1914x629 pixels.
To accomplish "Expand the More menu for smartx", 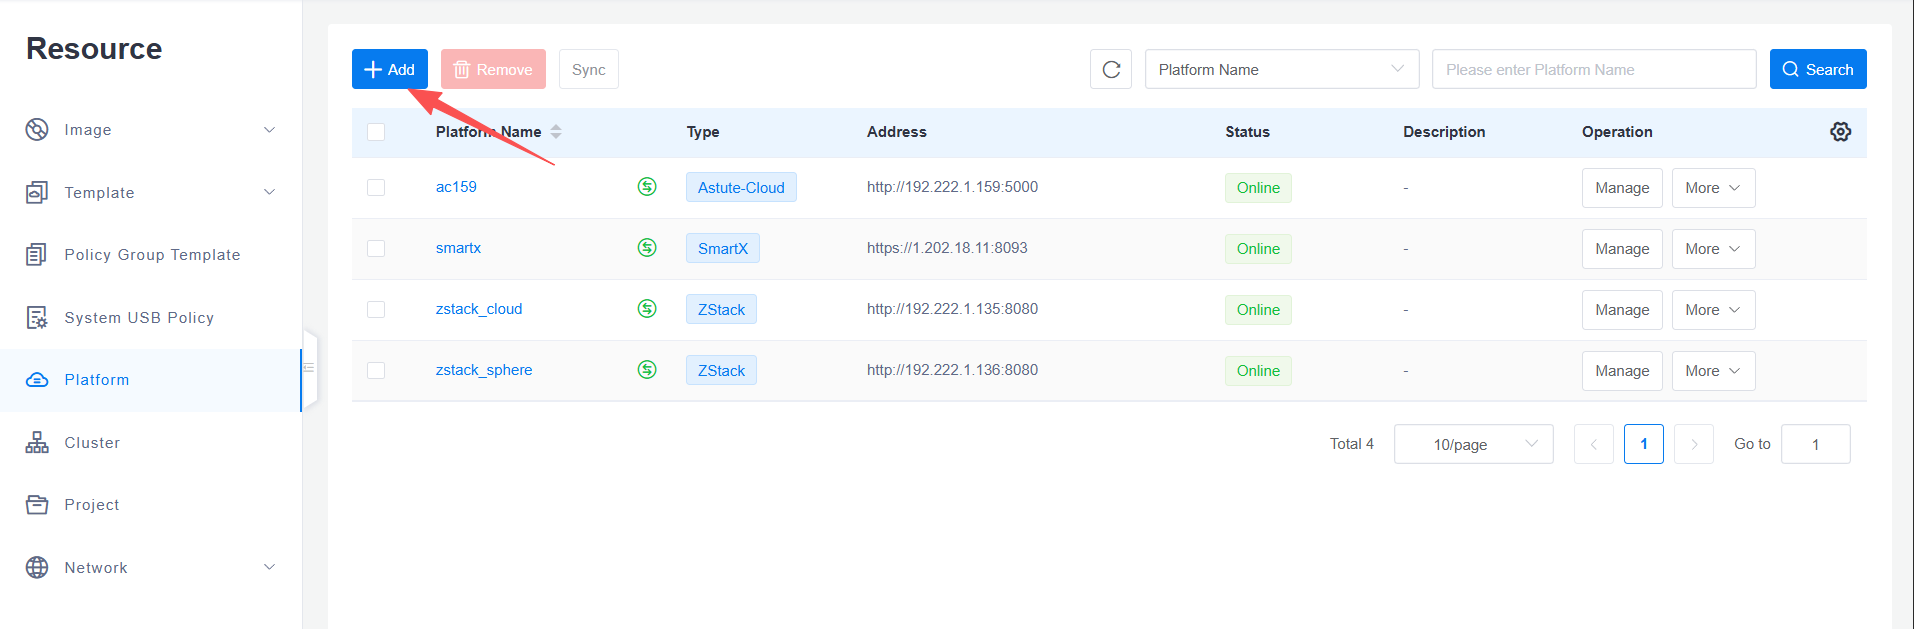I will pos(1712,249).
